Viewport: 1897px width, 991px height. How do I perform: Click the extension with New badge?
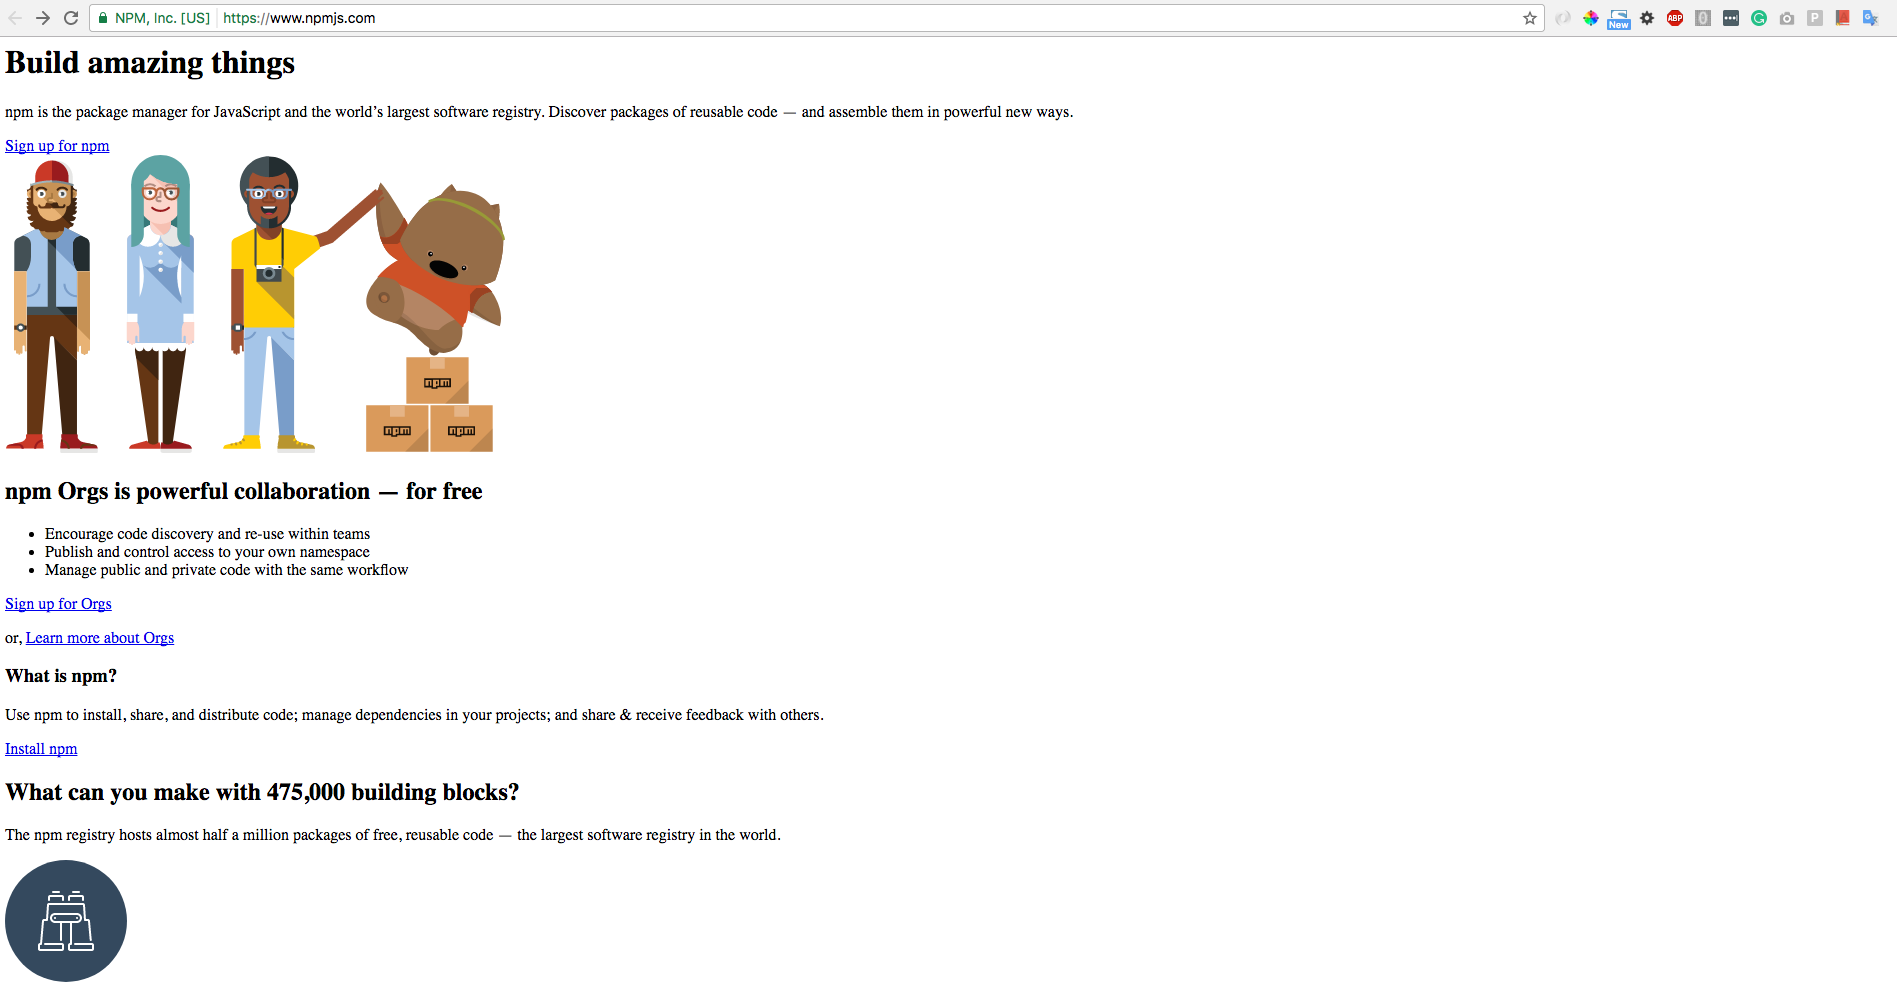pyautogui.click(x=1619, y=19)
